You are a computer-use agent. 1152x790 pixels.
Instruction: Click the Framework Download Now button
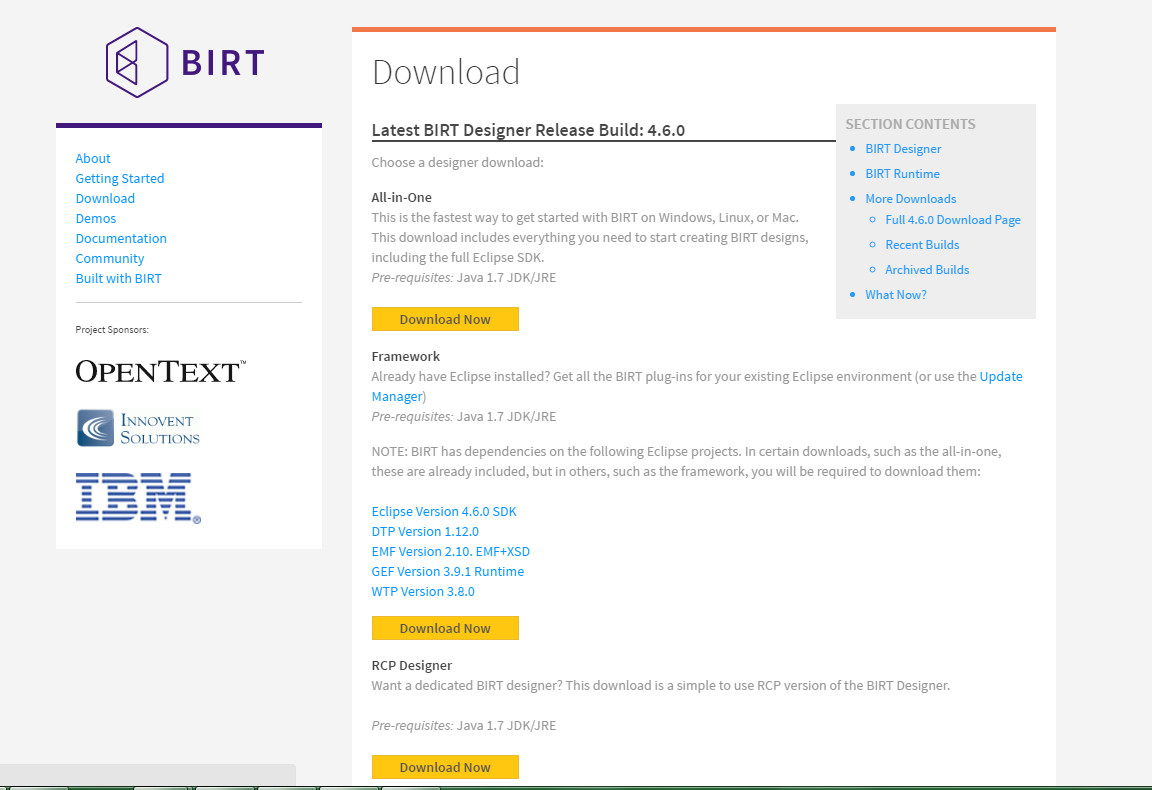[x=445, y=628]
